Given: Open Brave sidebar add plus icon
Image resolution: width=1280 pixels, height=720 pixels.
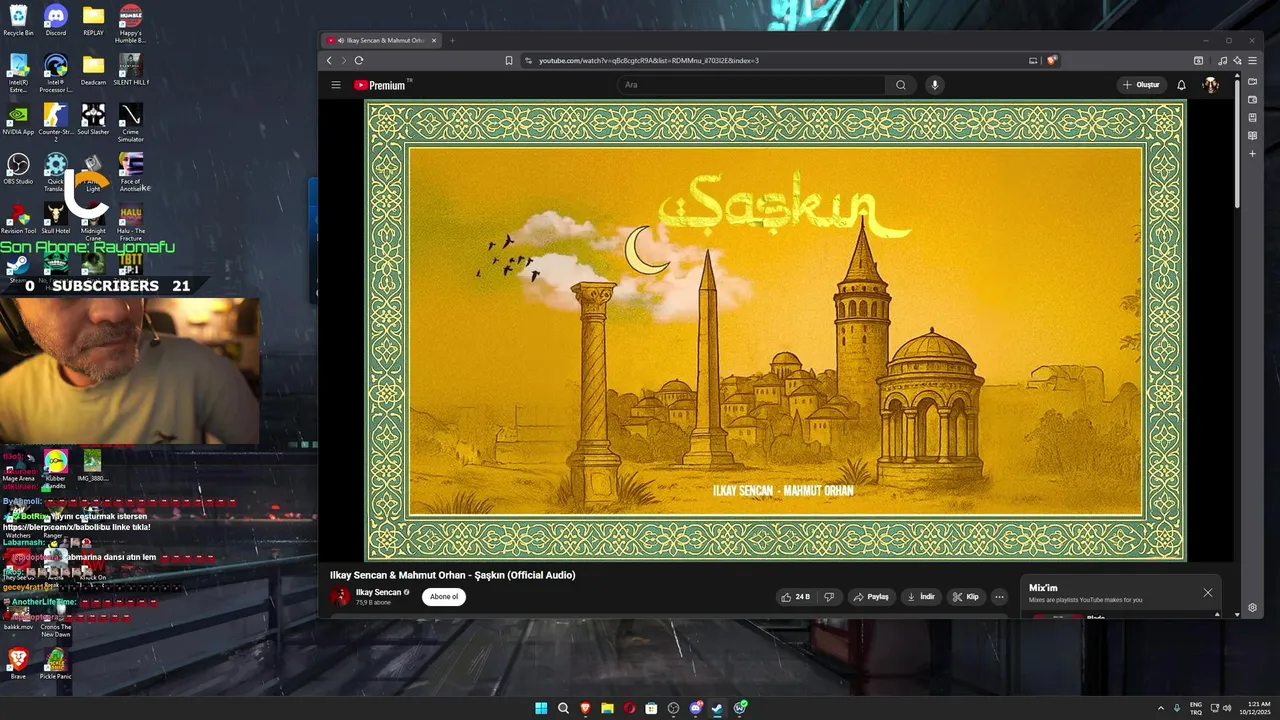Looking at the screenshot, I should point(1252,154).
